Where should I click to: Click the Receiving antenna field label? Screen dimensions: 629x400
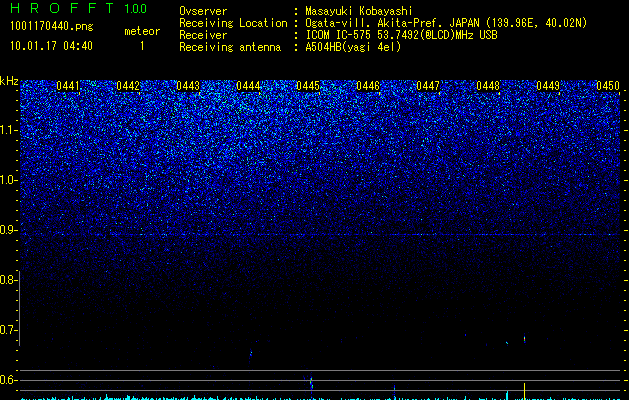click(x=230, y=47)
